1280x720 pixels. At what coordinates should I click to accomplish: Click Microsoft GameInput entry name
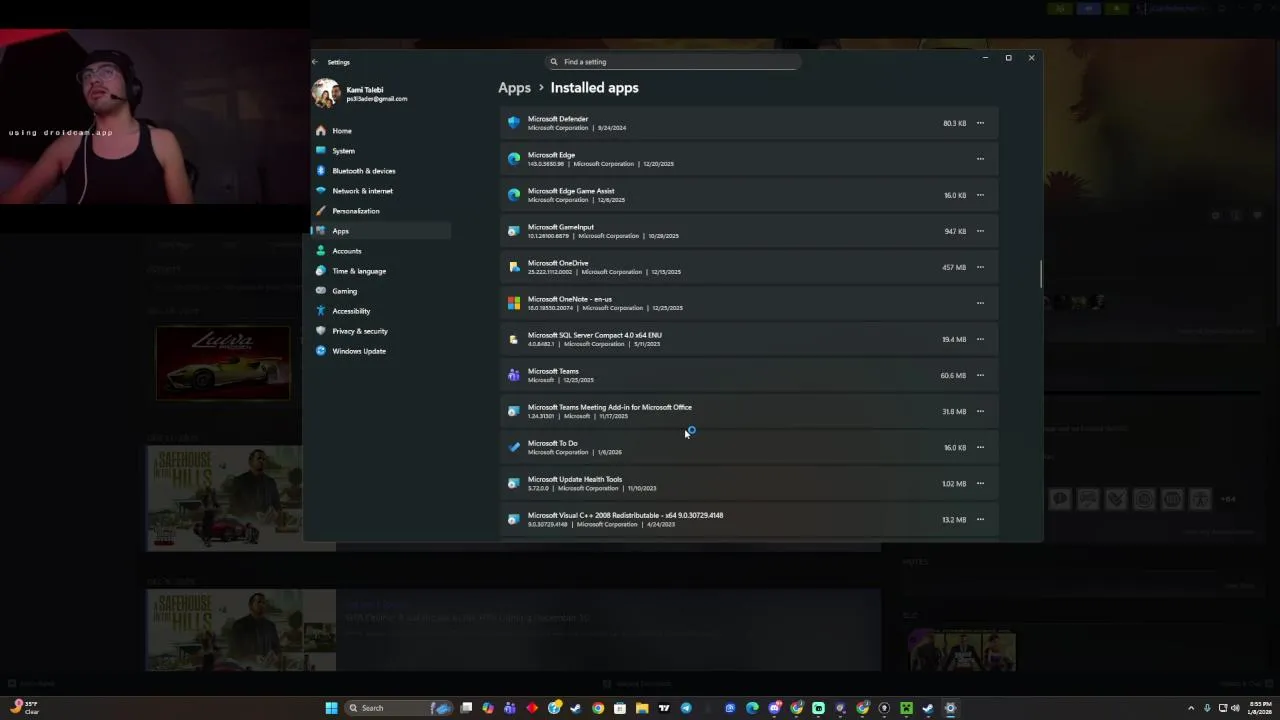561,227
